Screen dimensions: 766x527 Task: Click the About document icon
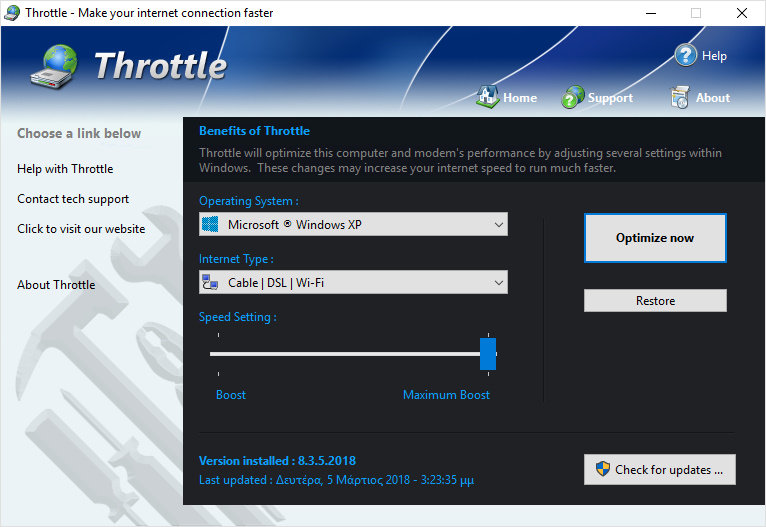pyautogui.click(x=680, y=97)
